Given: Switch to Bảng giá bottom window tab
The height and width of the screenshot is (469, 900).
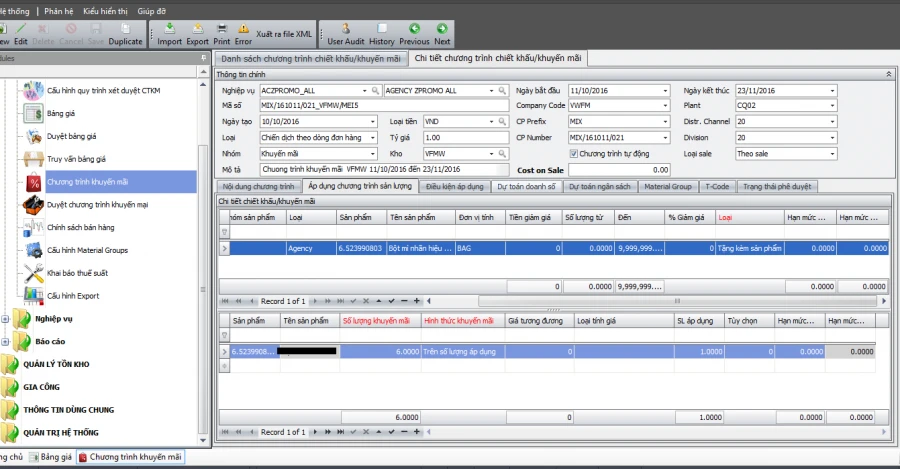Looking at the screenshot, I should 51,457.
